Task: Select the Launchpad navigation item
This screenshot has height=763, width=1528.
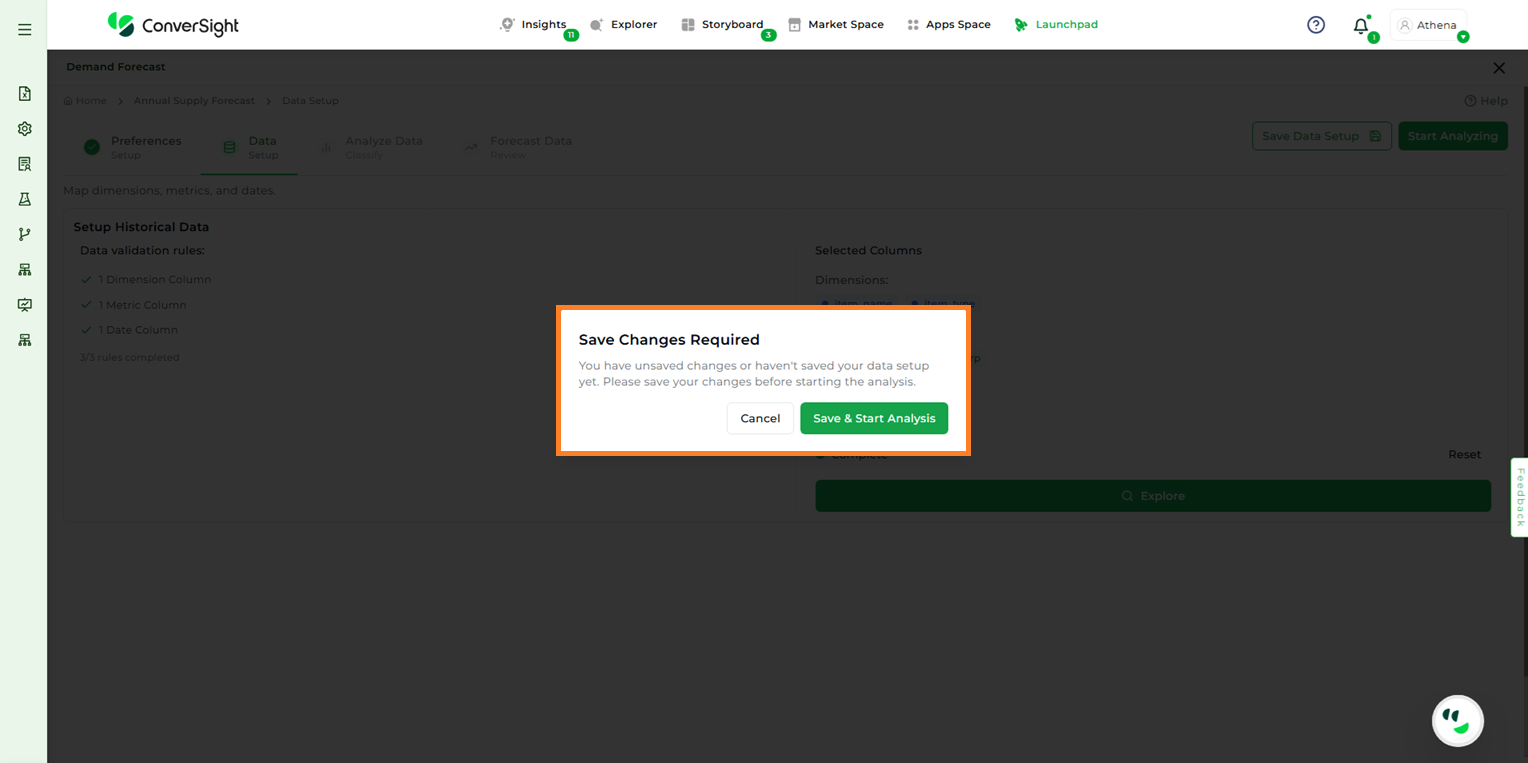Action: point(1056,24)
